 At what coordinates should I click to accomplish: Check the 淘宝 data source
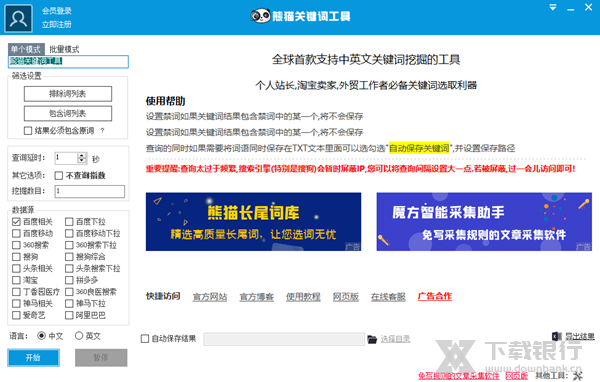click(16, 280)
